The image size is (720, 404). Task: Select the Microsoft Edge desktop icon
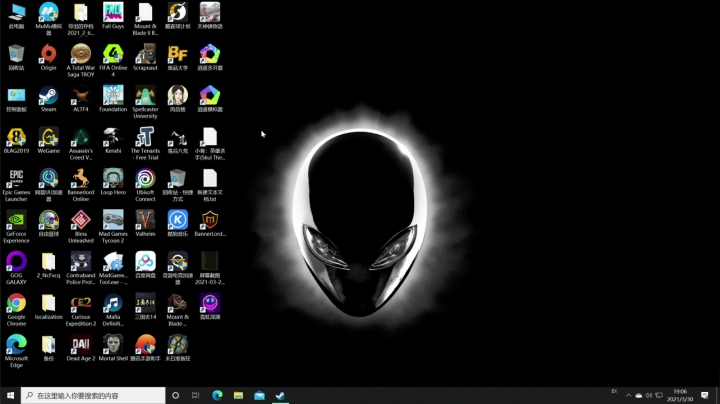(16, 351)
